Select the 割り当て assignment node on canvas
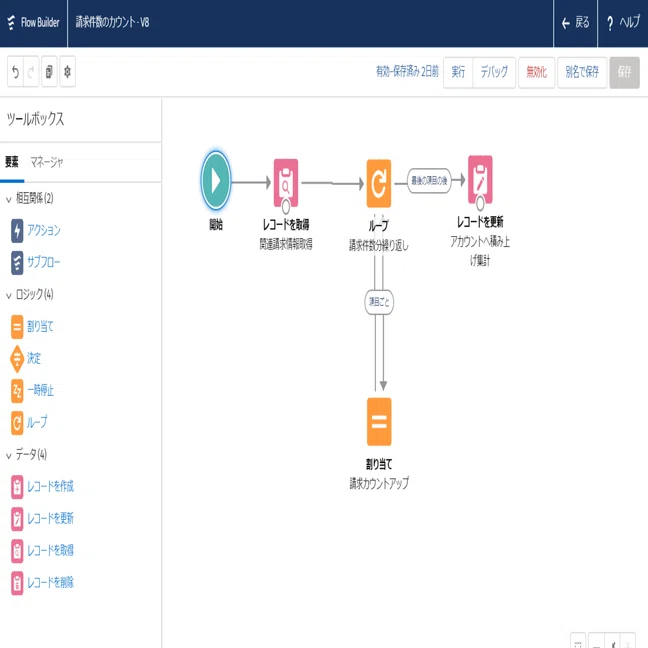Screen dimensions: 648x648 [379, 422]
